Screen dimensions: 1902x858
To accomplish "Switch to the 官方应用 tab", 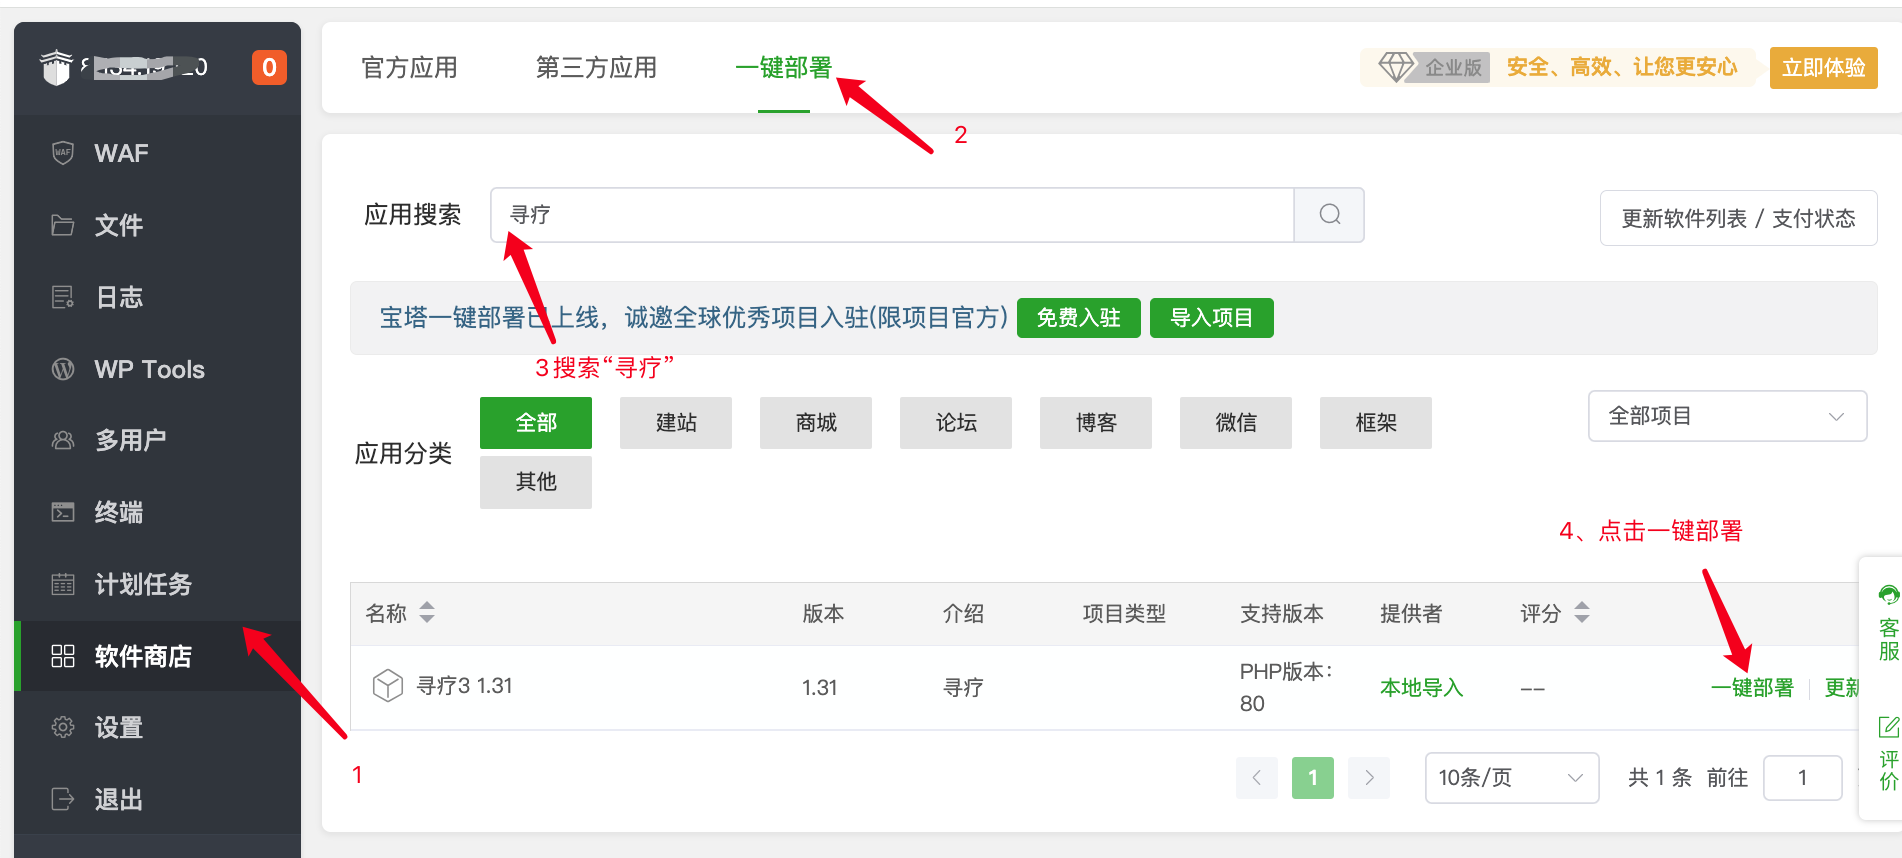I will tap(409, 68).
